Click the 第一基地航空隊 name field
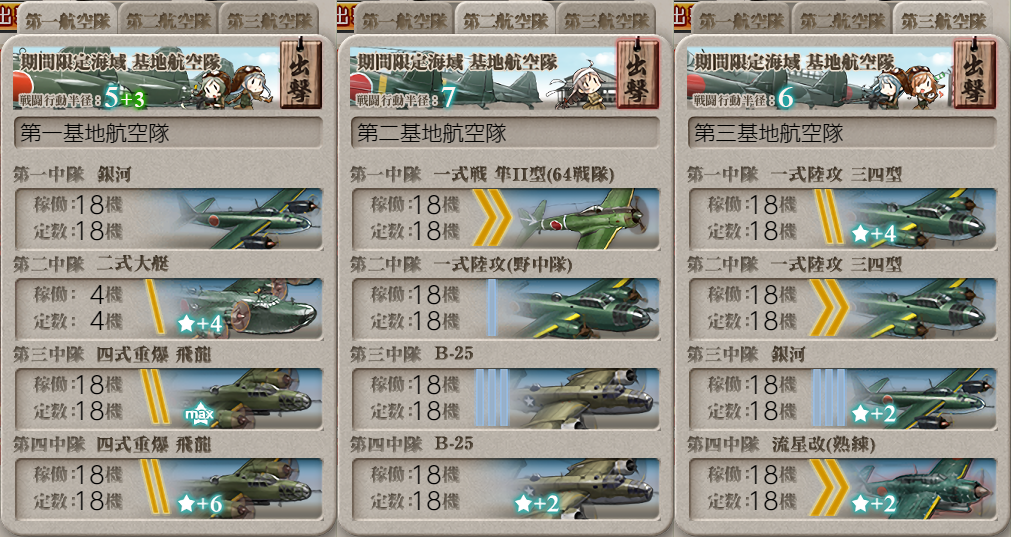1011x537 pixels. coord(168,133)
